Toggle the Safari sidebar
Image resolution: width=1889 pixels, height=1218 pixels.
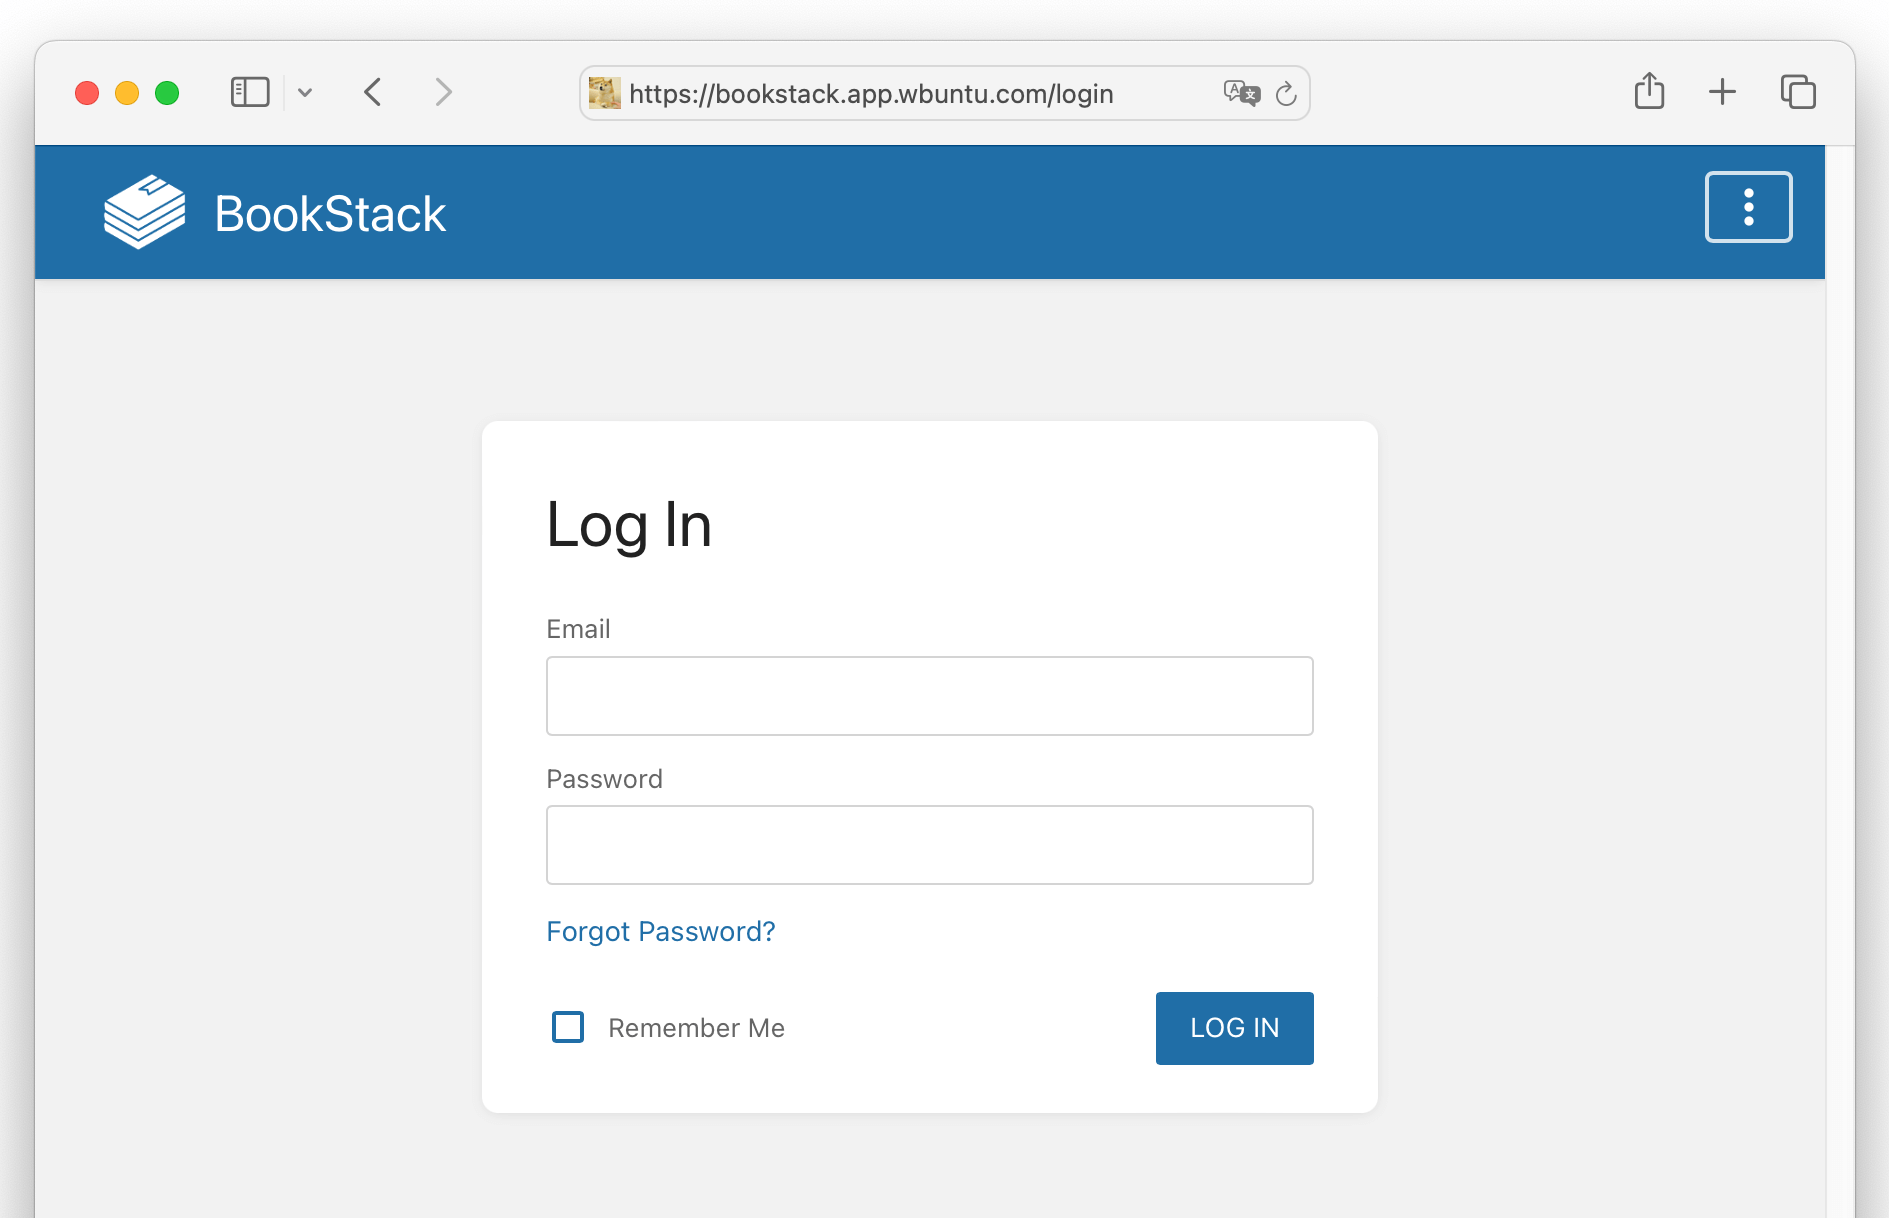point(250,93)
